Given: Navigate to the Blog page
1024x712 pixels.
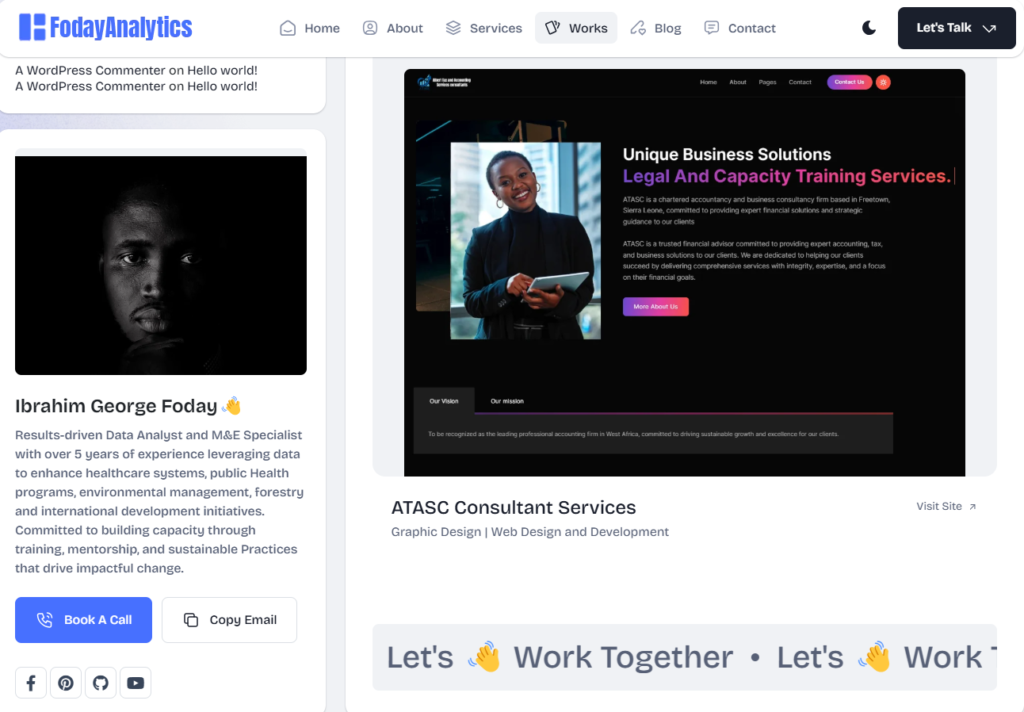Looking at the screenshot, I should pyautogui.click(x=656, y=28).
